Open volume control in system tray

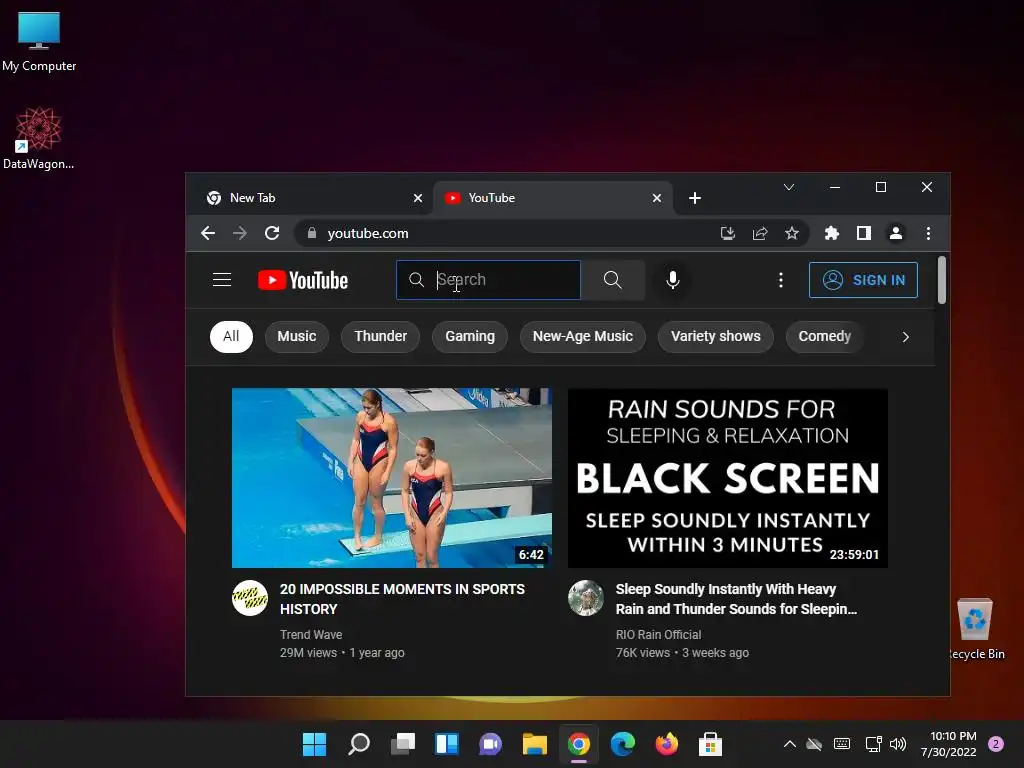pos(898,744)
